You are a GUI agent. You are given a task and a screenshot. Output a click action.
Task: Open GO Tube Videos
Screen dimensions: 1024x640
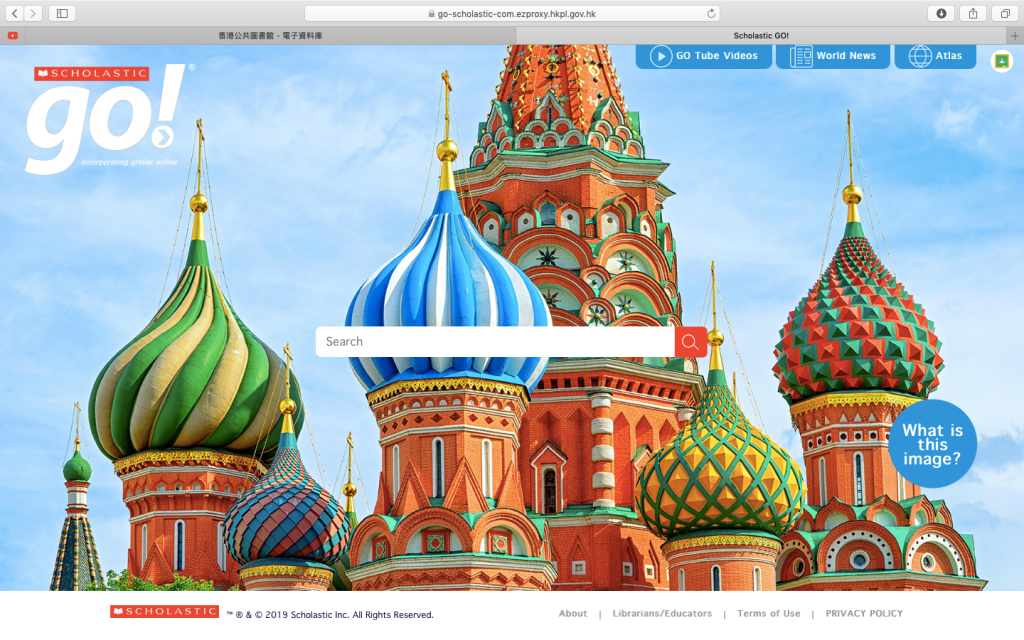704,56
